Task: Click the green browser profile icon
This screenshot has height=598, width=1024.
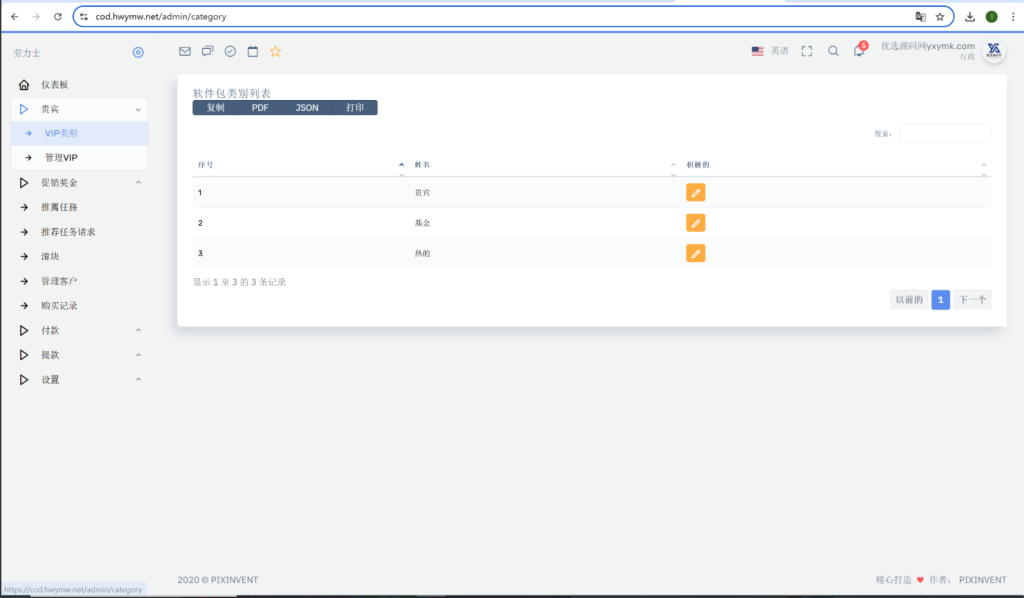Action: [991, 16]
